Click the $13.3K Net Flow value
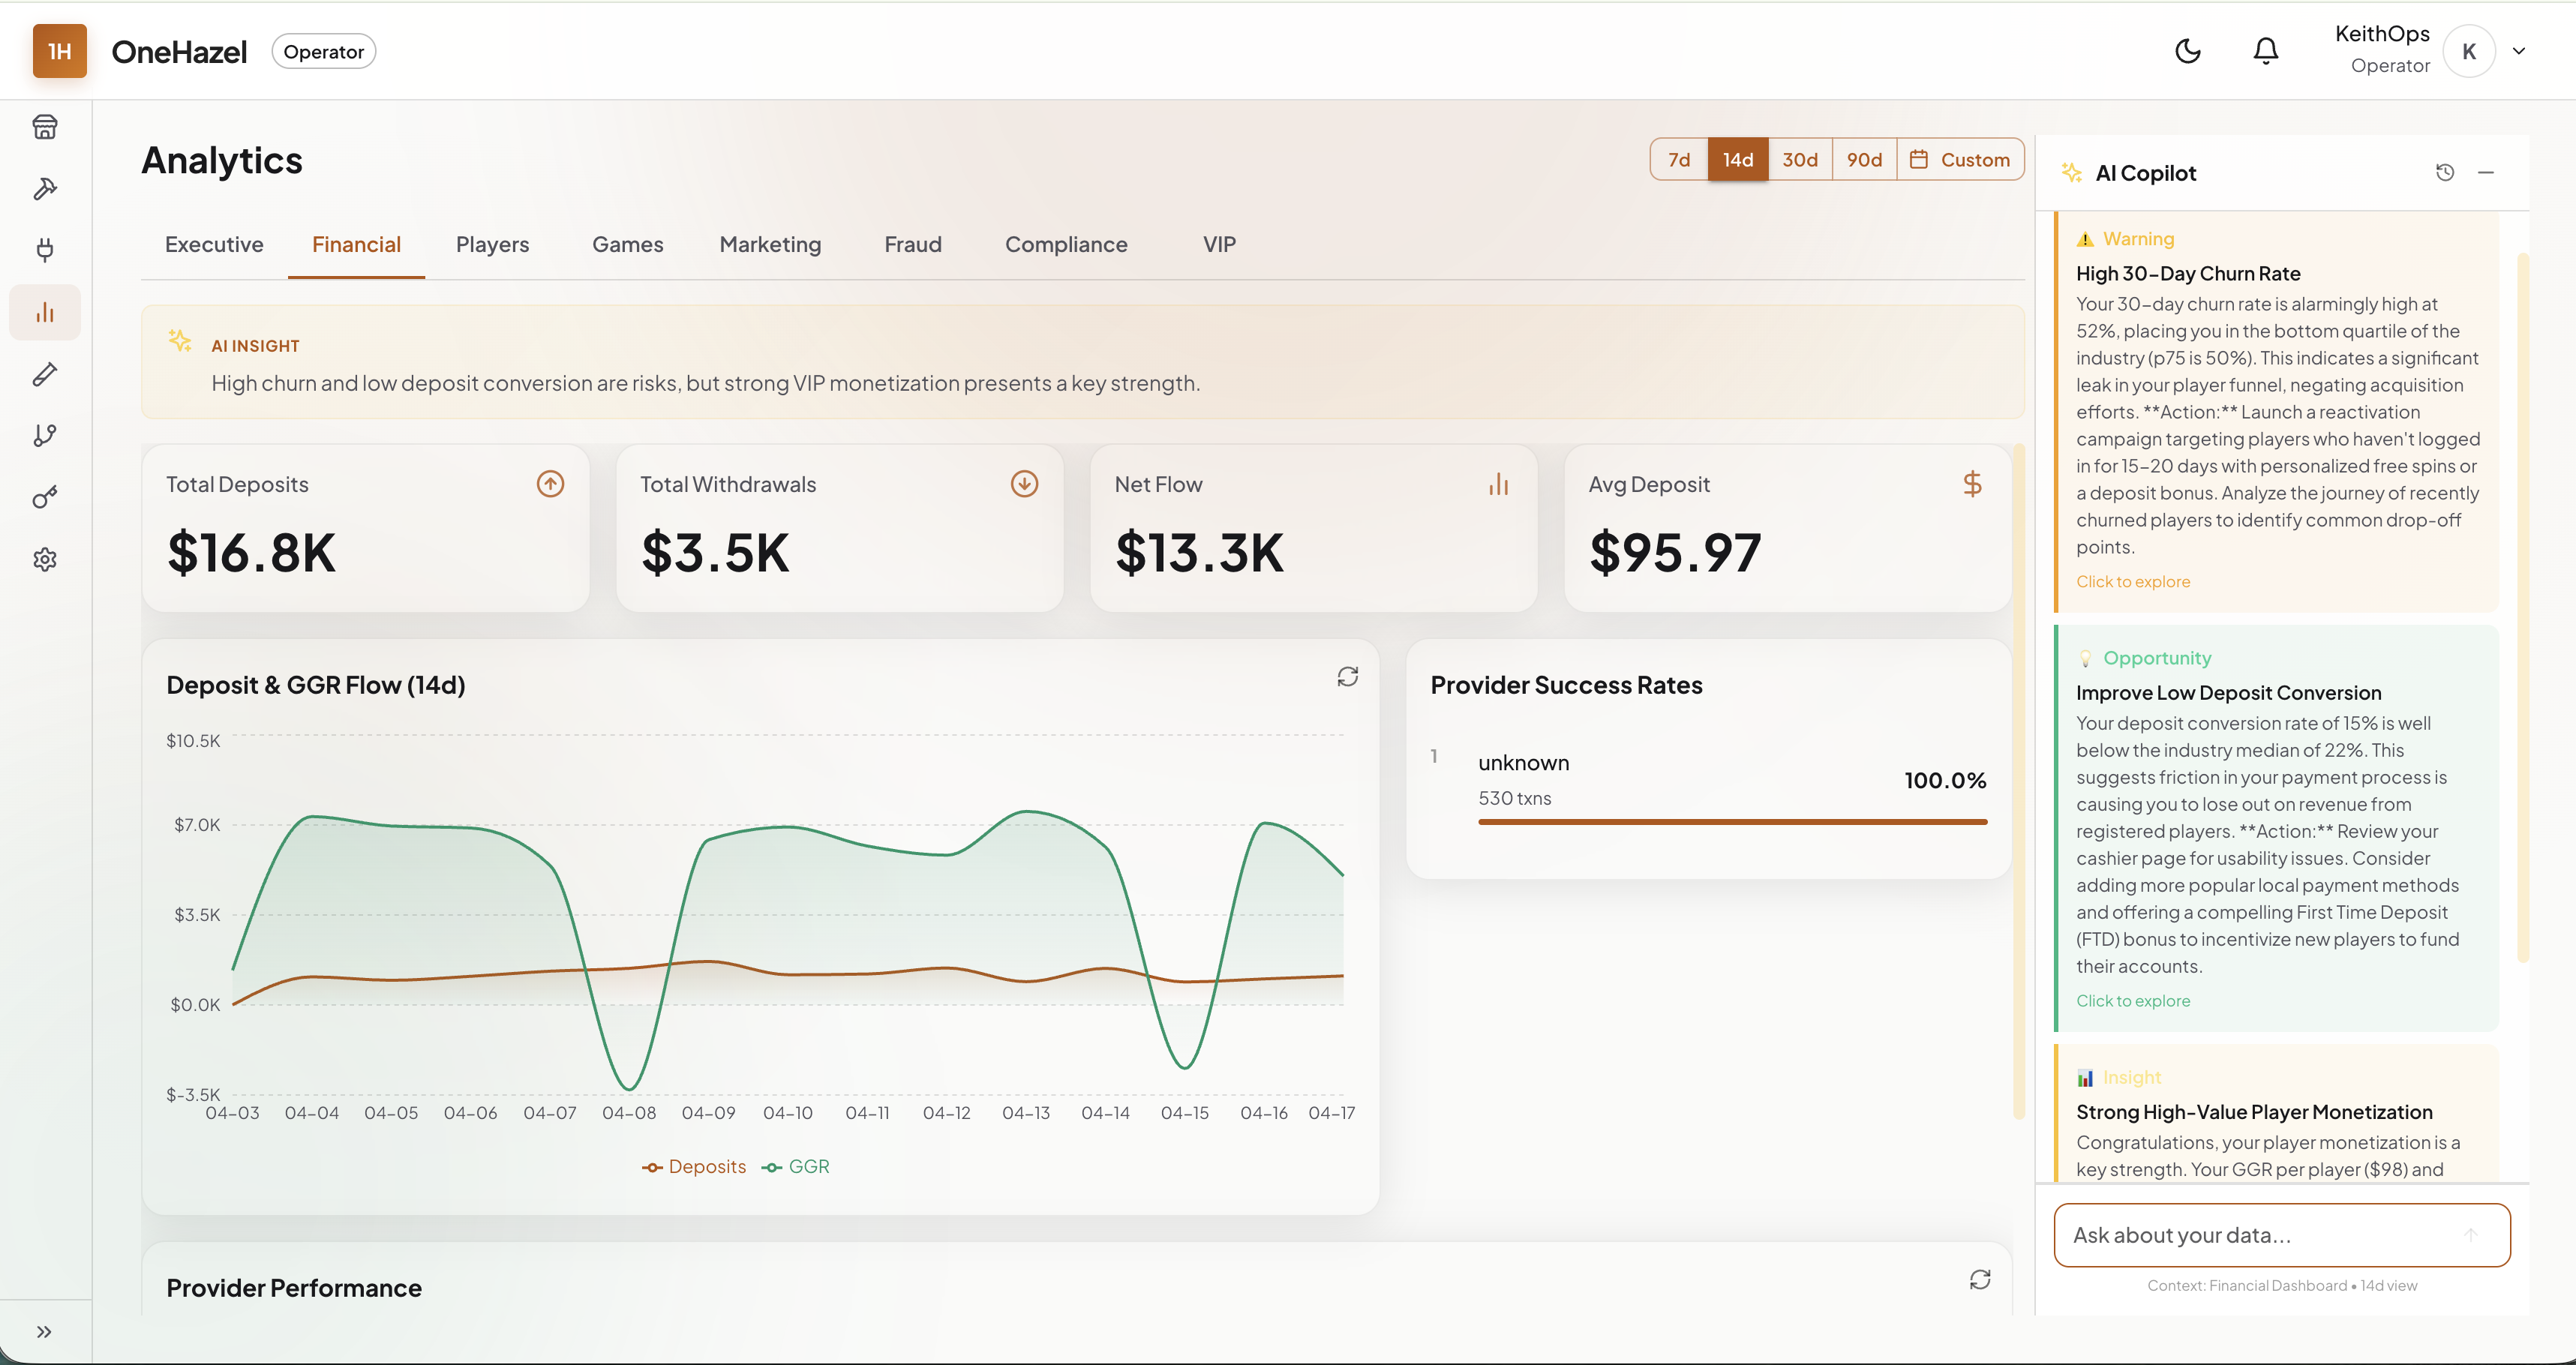Image resolution: width=2576 pixels, height=1365 pixels. click(1199, 552)
